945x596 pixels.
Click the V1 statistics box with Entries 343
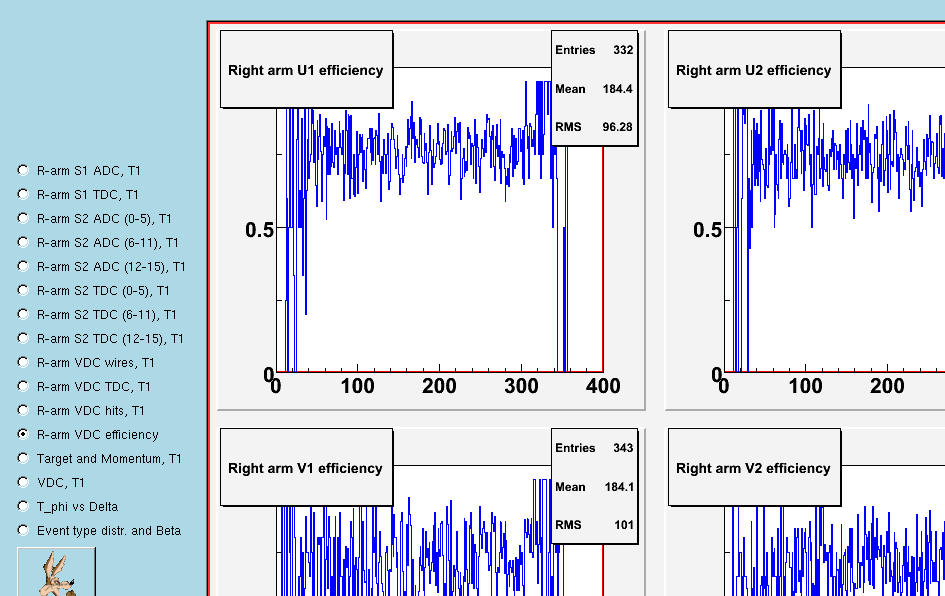(x=594, y=486)
